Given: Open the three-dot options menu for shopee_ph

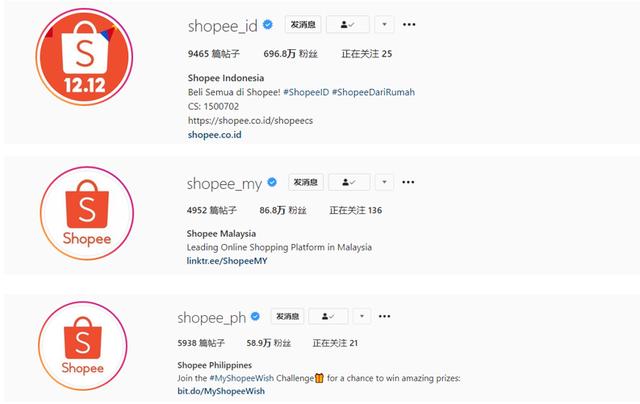Looking at the screenshot, I should coord(384,316).
